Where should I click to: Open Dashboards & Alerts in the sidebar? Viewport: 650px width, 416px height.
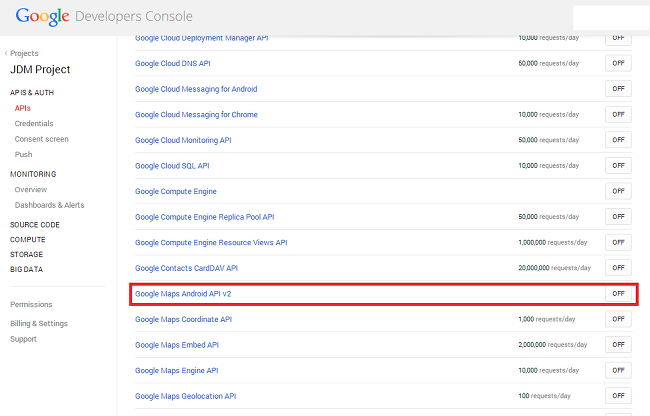pos(49,205)
